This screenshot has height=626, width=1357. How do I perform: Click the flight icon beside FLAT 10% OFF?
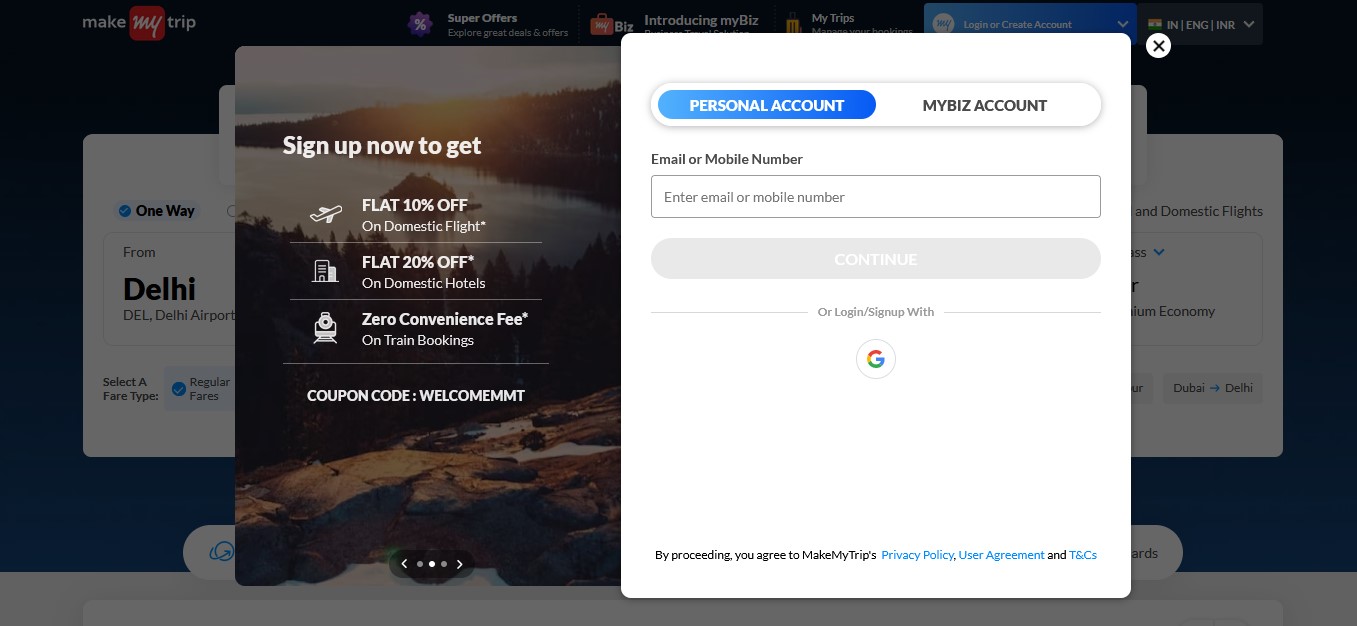coord(326,214)
